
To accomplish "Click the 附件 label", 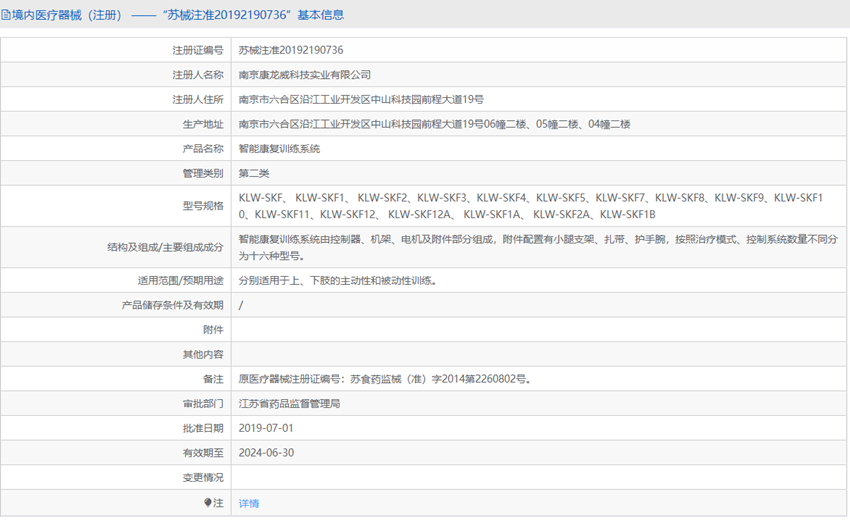I will click(213, 330).
